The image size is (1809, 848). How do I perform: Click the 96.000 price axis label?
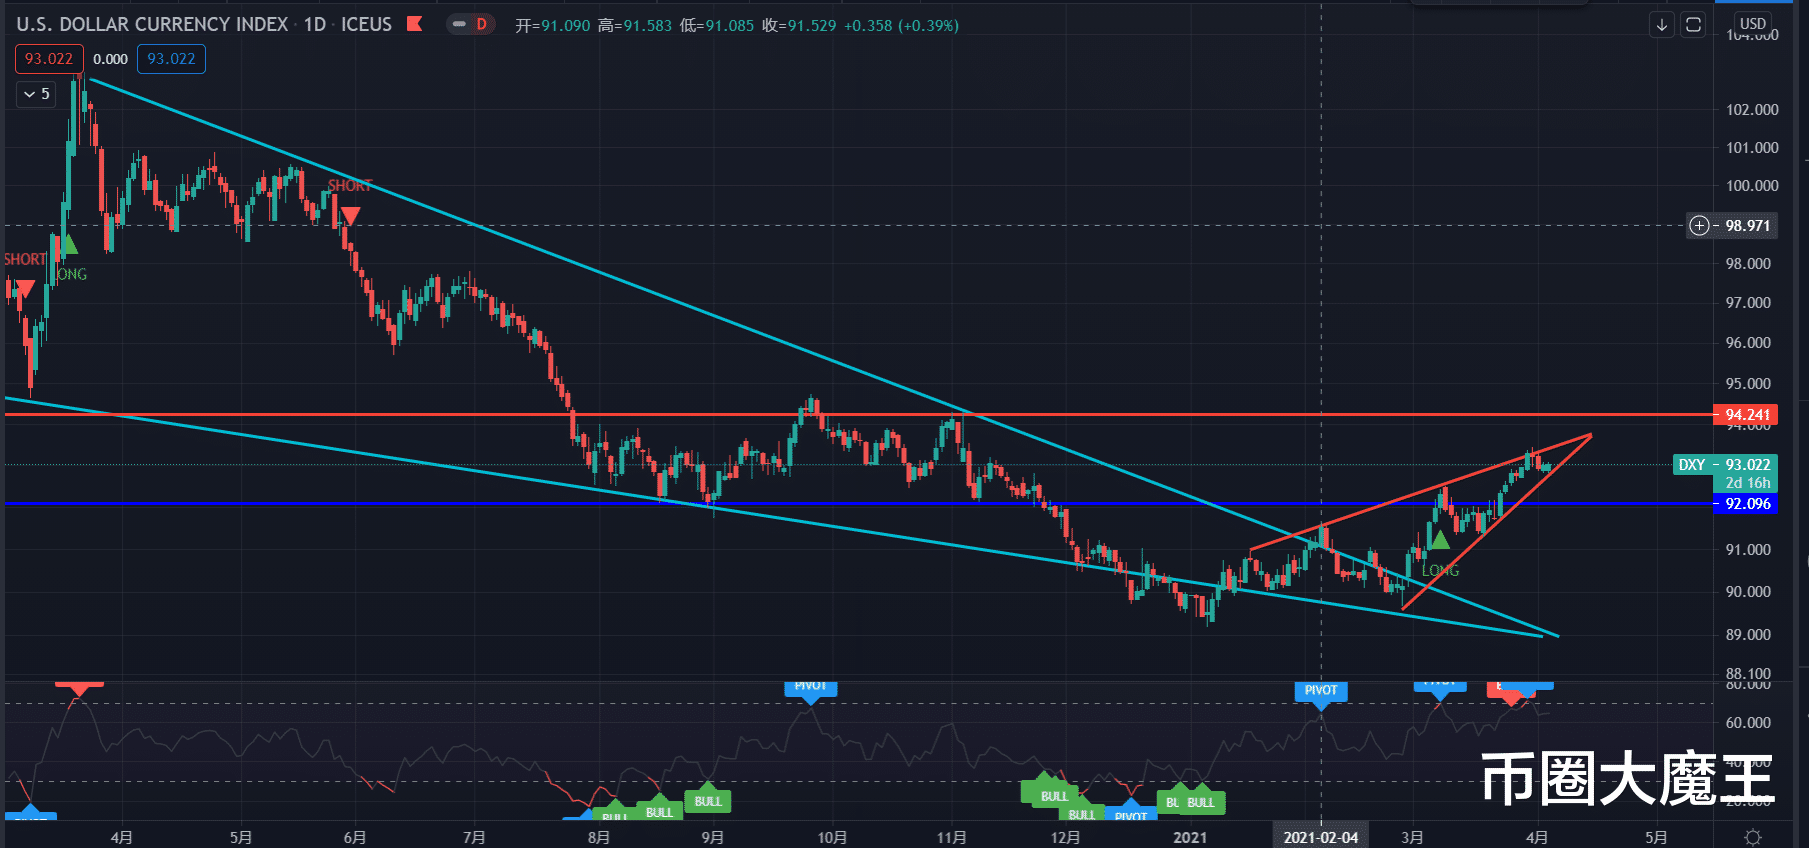coord(1748,342)
